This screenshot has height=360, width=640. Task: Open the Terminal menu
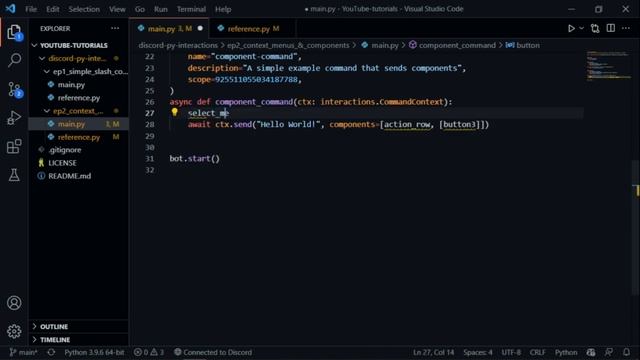[191, 9]
